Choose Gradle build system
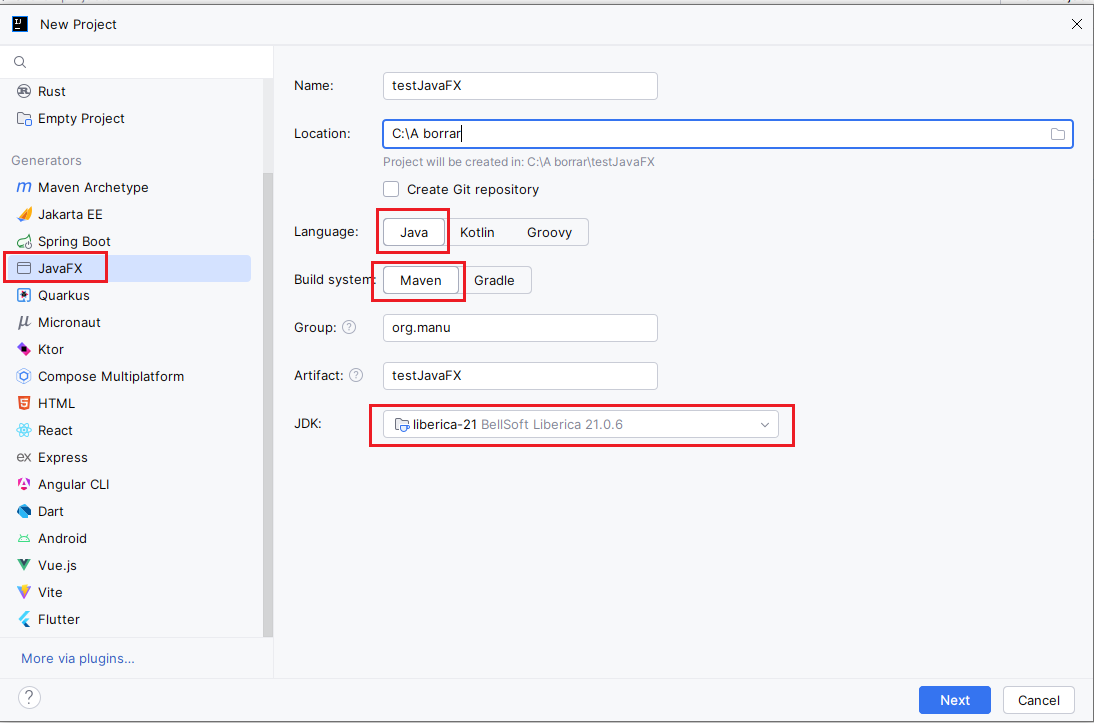 (495, 281)
